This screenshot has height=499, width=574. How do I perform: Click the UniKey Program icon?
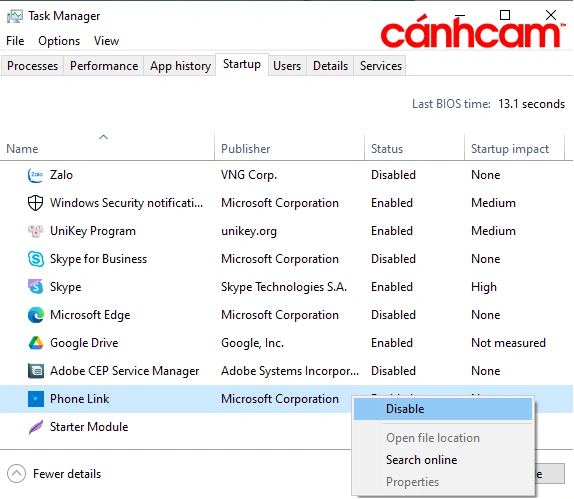tap(36, 231)
